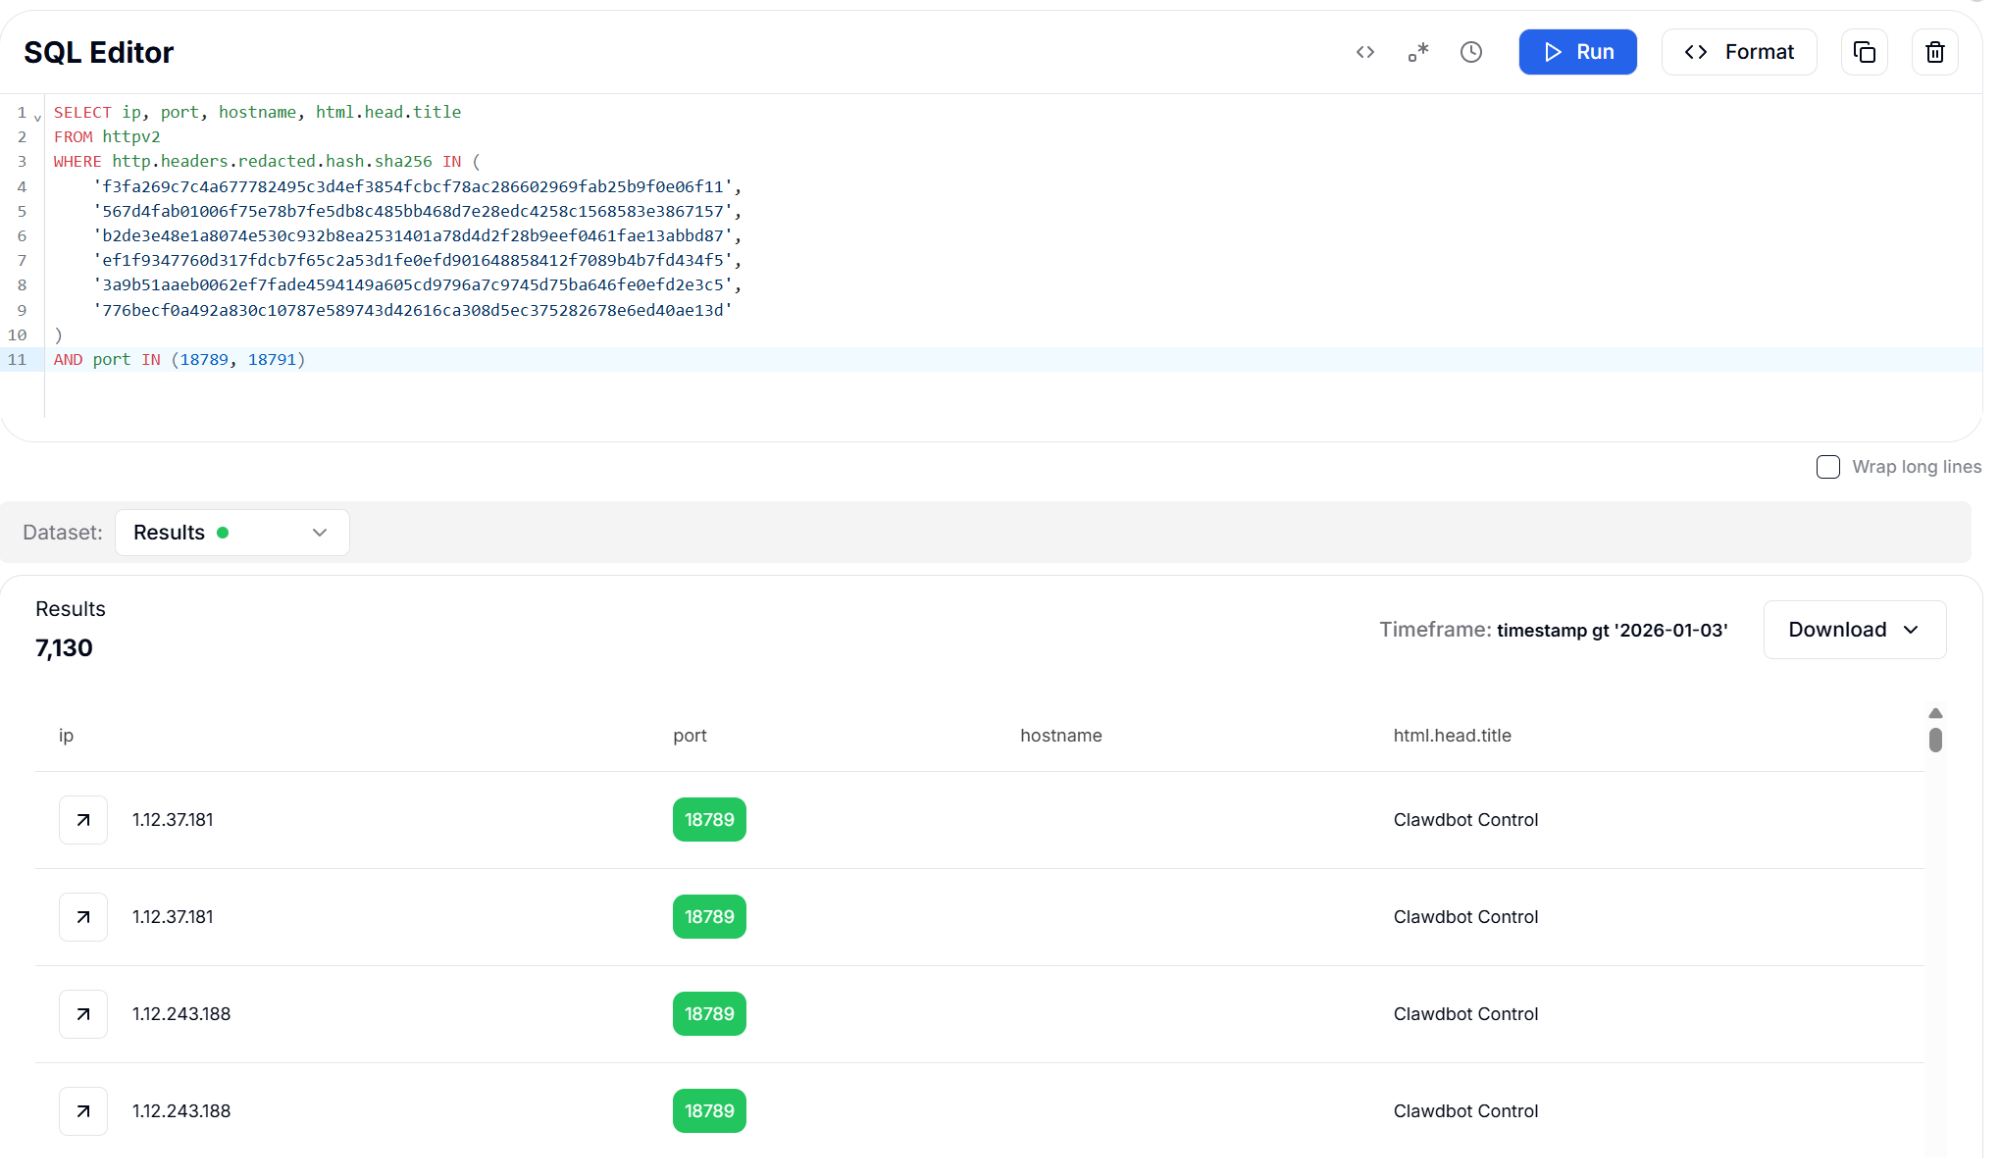Run the SQL query
This screenshot has width=1999, height=1159.
[1577, 52]
